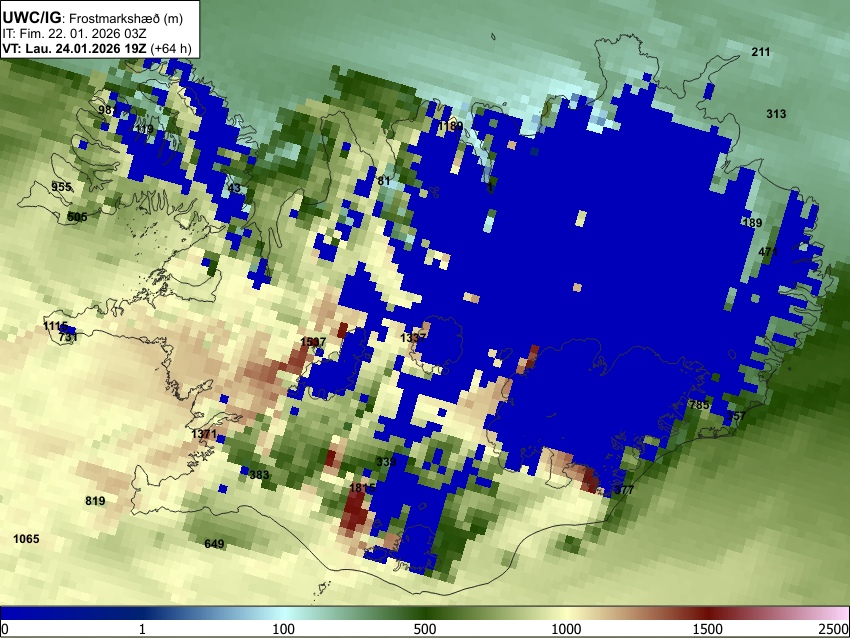Click the map value 1815
This screenshot has width=850, height=638.
(362, 488)
